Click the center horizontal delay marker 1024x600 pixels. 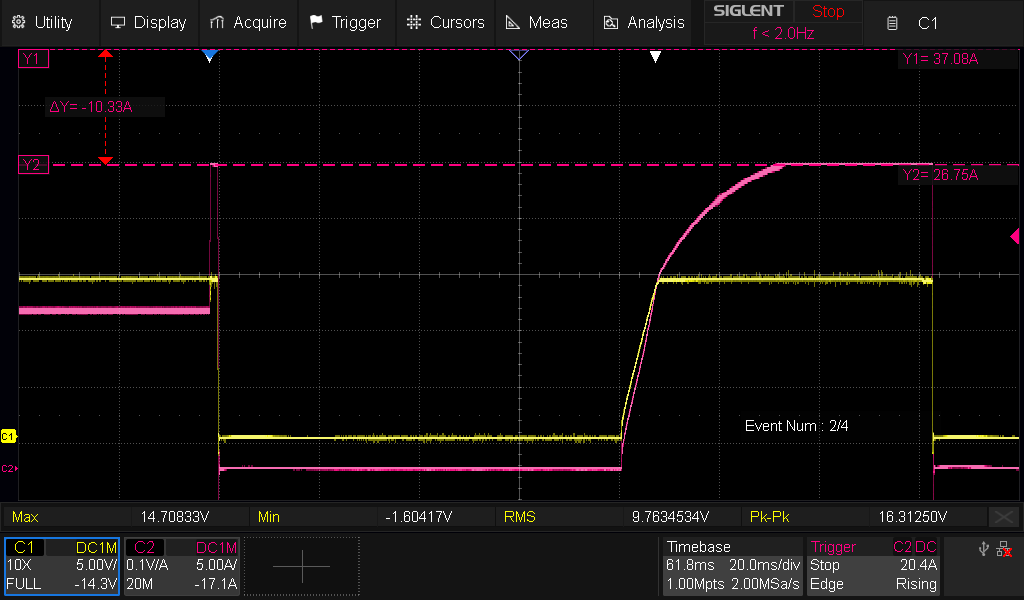[519, 55]
